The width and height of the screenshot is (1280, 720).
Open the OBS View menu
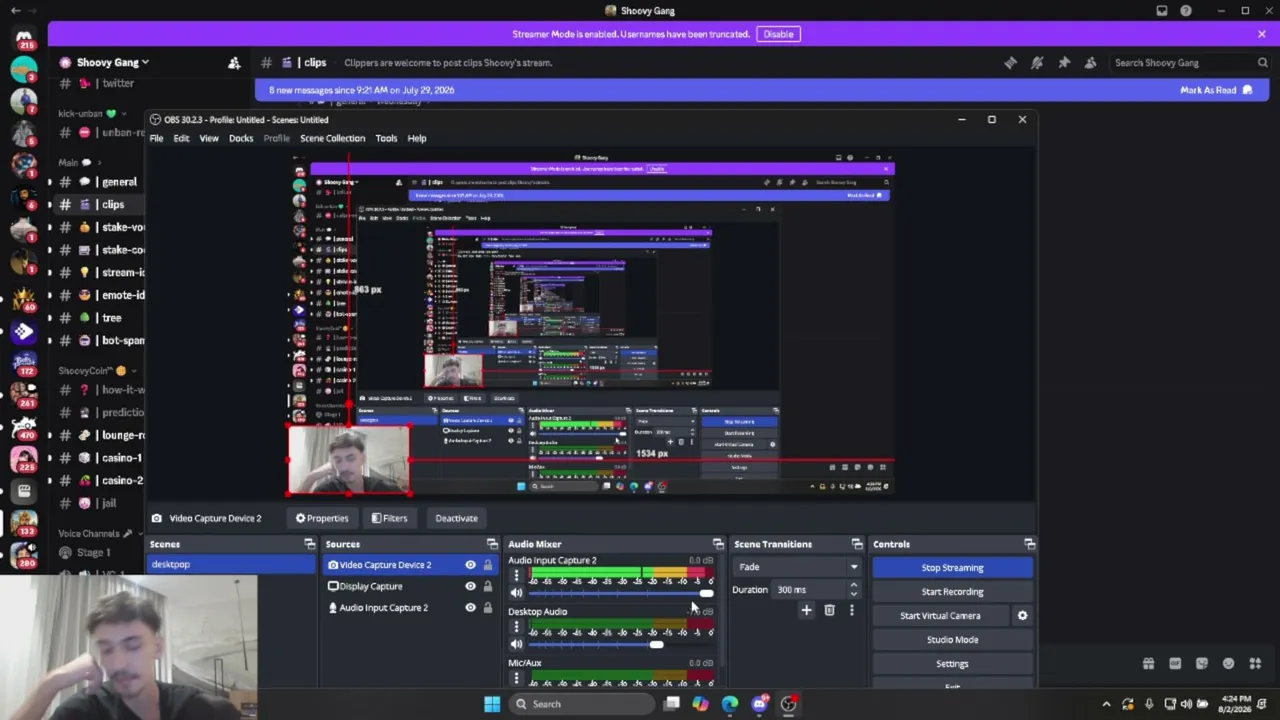(209, 138)
